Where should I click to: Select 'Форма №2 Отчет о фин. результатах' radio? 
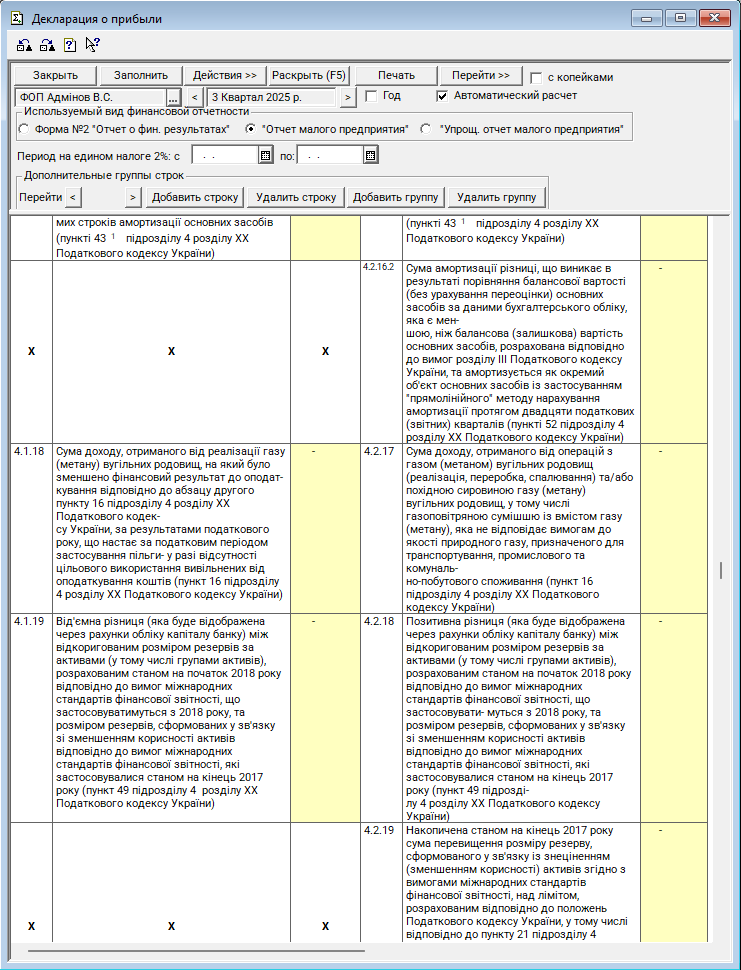click(x=24, y=129)
